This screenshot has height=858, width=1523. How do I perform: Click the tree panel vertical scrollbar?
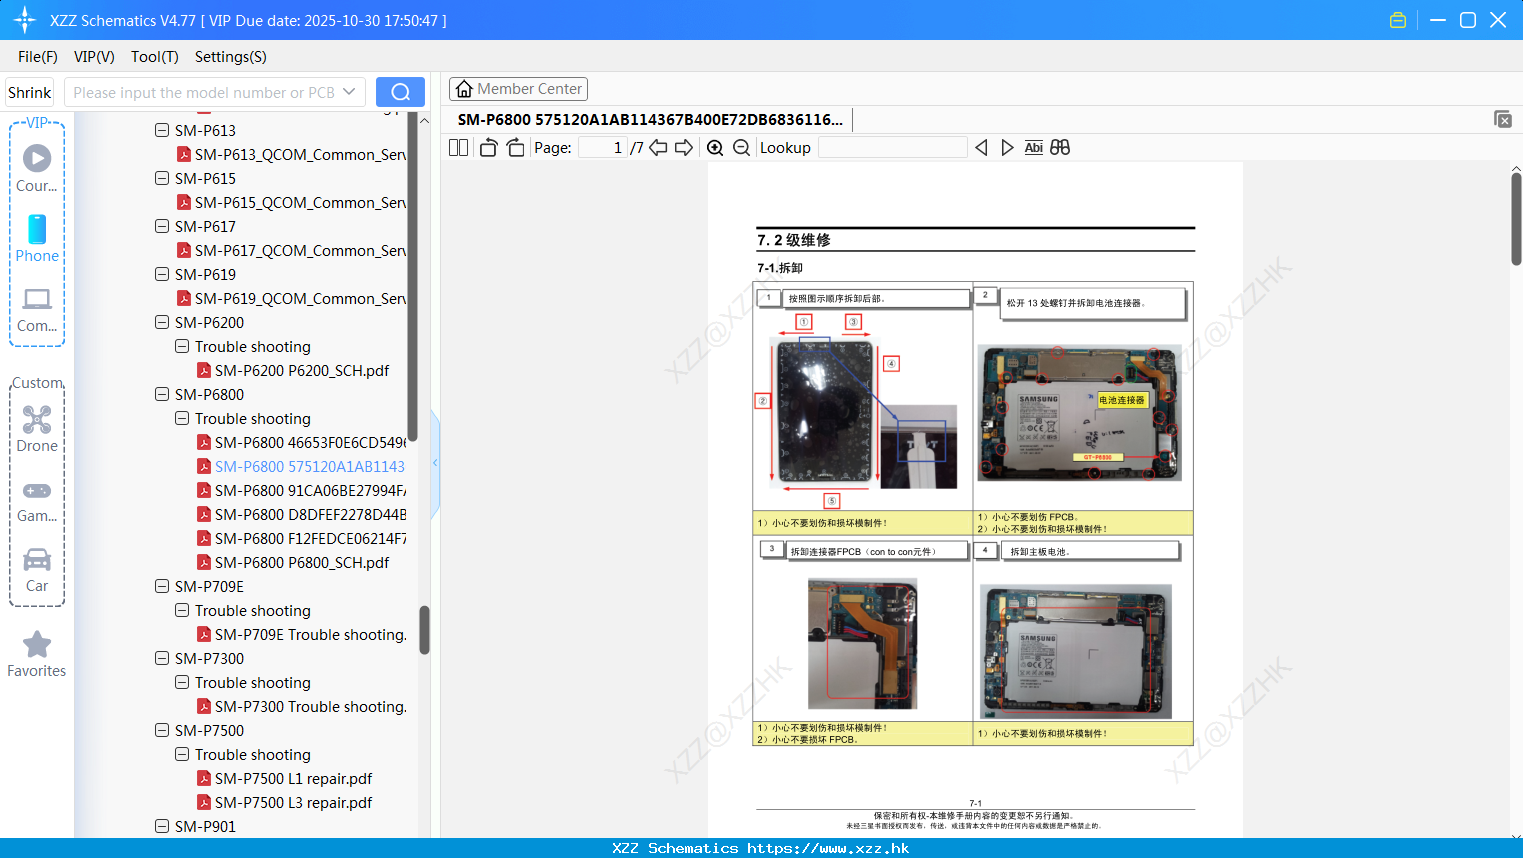(x=425, y=630)
